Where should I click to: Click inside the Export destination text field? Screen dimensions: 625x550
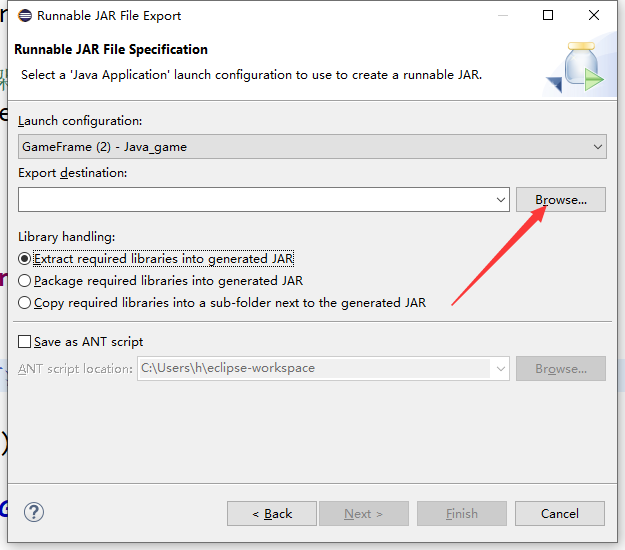coord(255,200)
